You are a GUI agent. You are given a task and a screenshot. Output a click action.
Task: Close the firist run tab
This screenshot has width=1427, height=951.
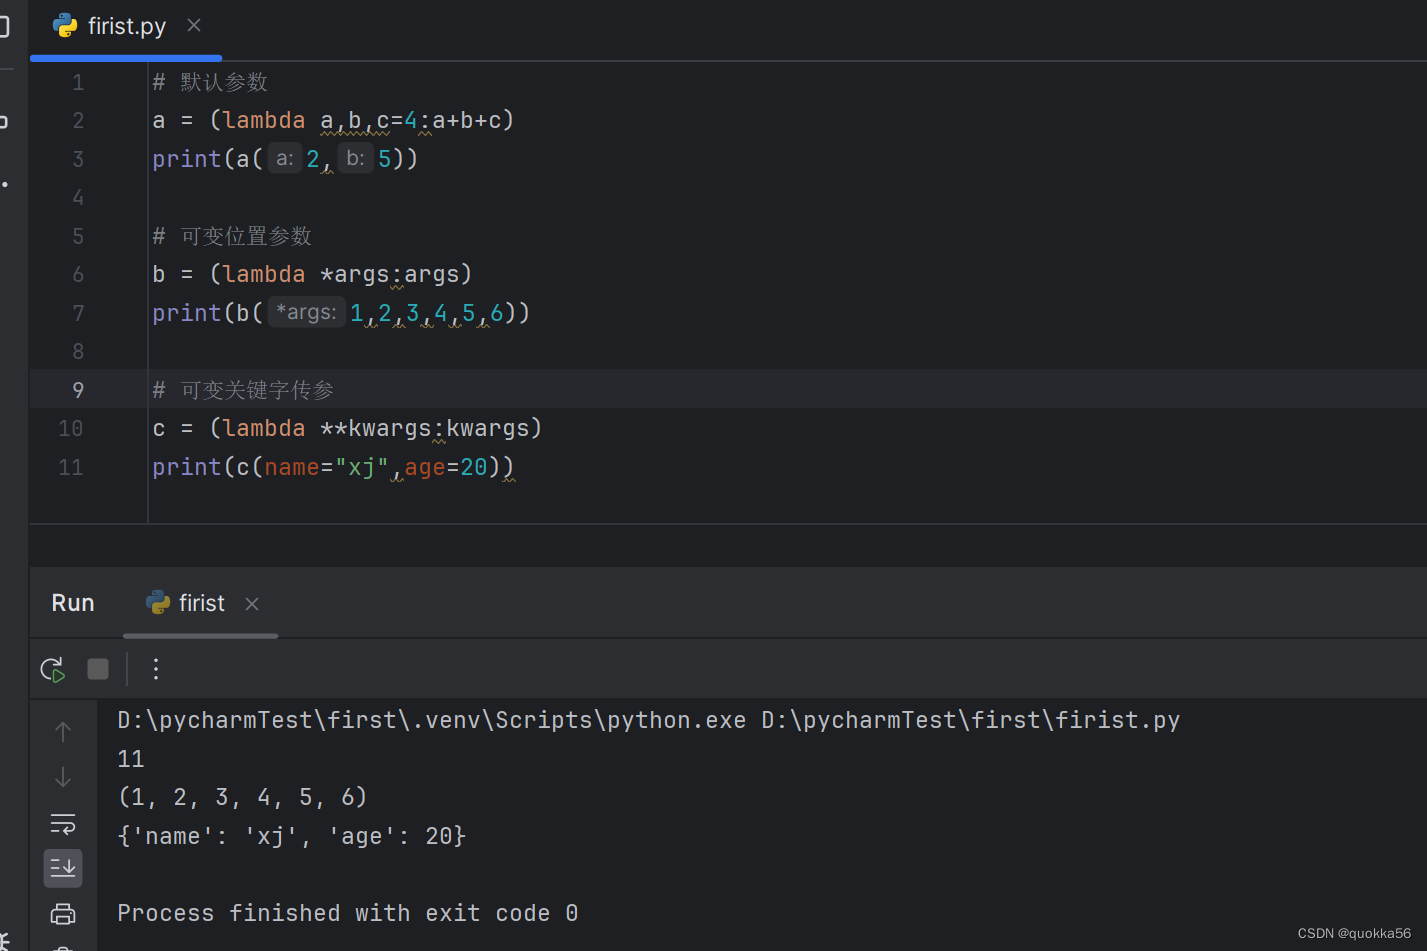click(252, 604)
